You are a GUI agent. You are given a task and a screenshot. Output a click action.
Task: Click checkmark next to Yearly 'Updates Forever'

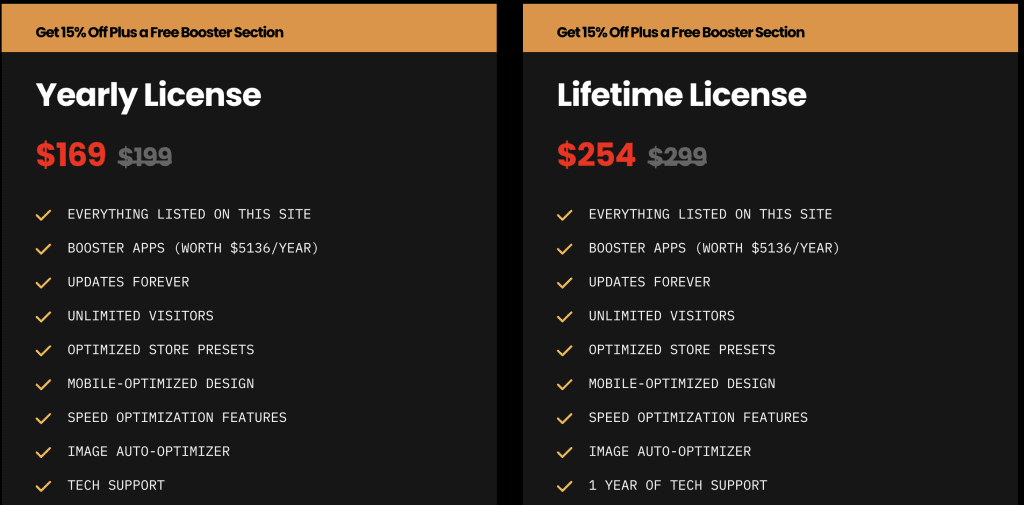pyautogui.click(x=44, y=283)
